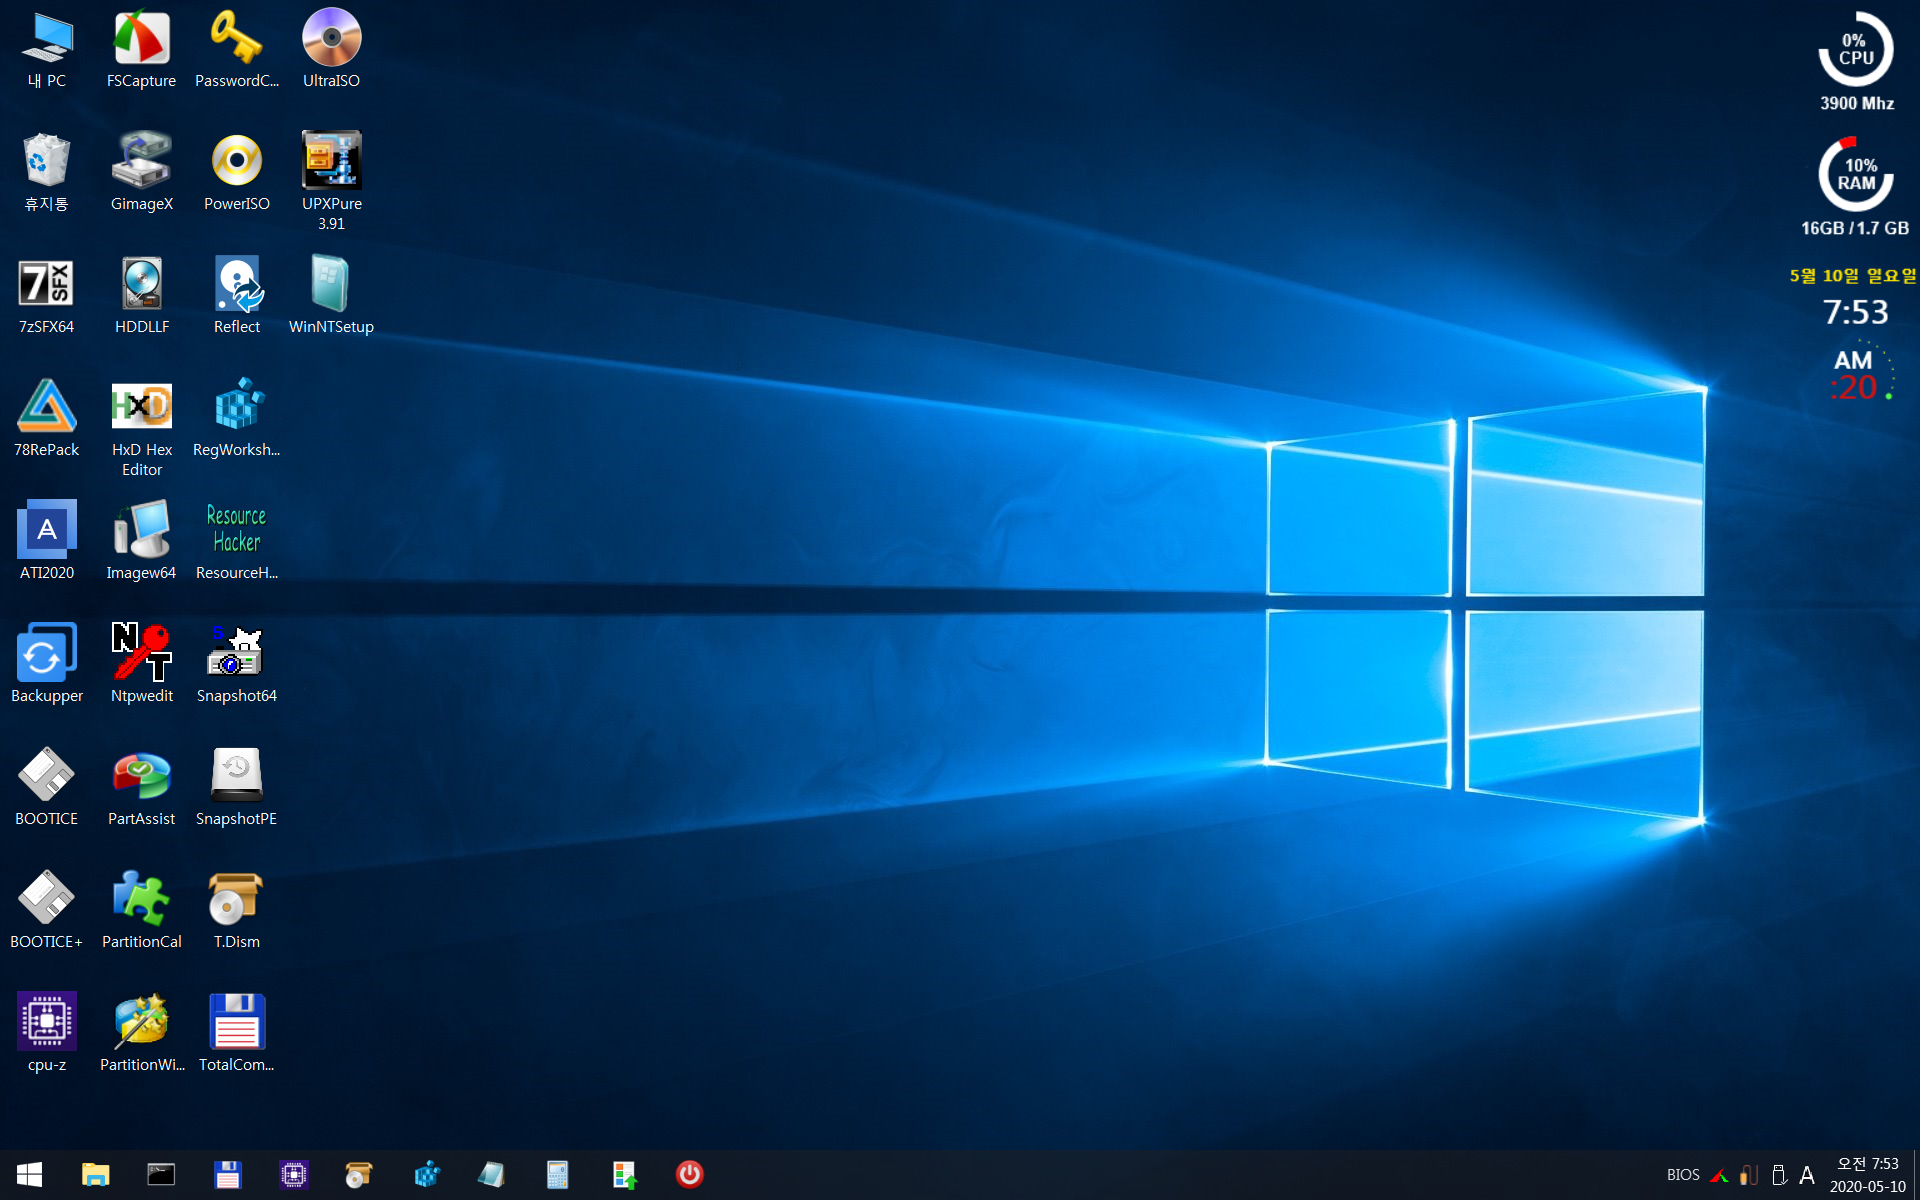The height and width of the screenshot is (1200, 1920).
Task: Launch FSCapture from the desktop
Action: (142, 50)
